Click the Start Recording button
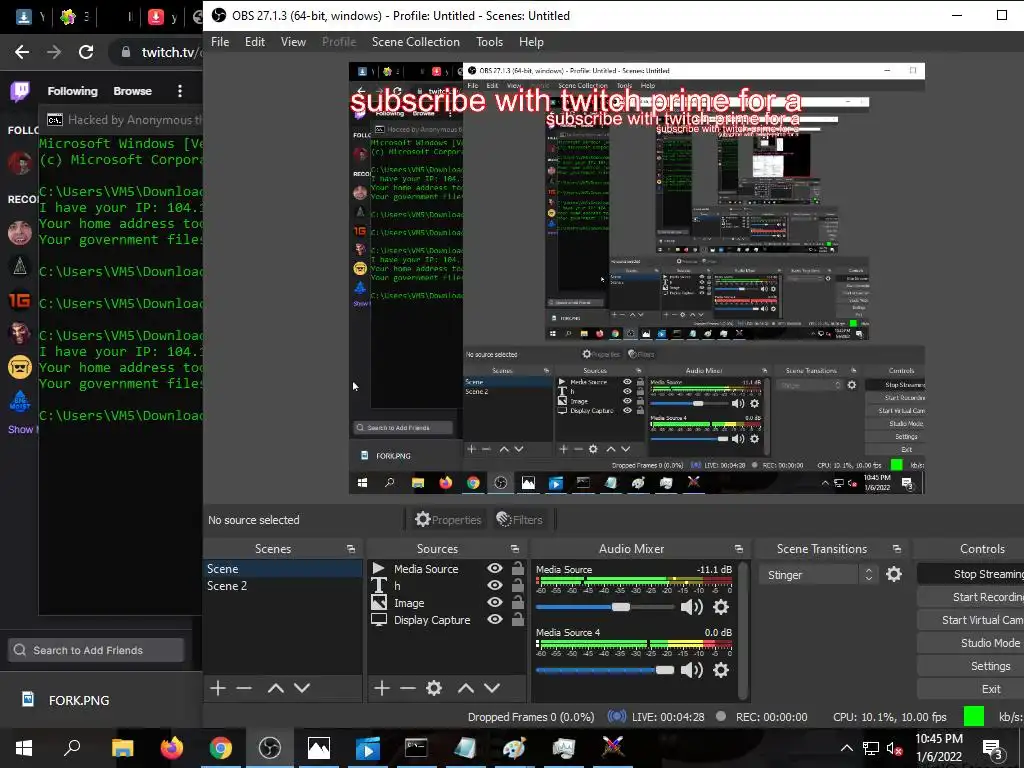Screen dimensions: 1024x768 [970, 597]
